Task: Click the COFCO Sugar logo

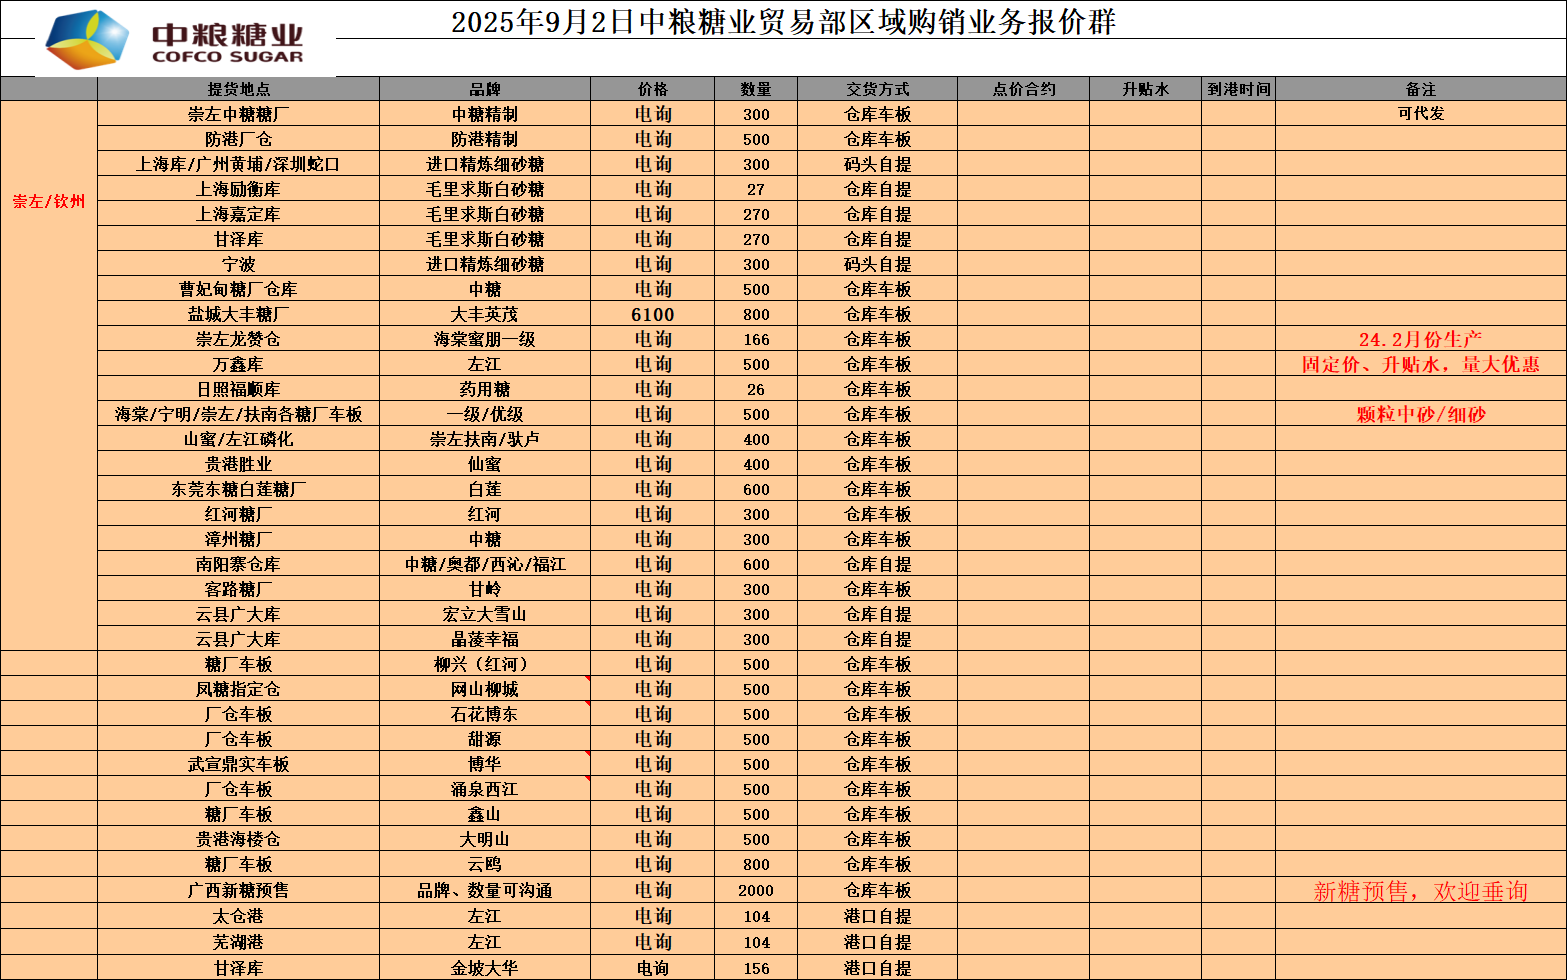Action: tap(185, 41)
